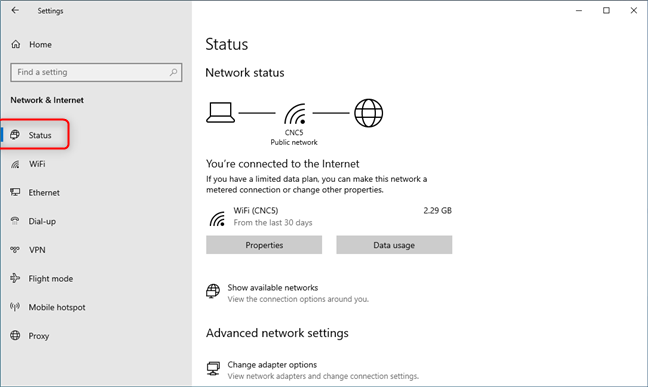Click the WiFi signal icon in sidebar
Image resolution: width=648 pixels, height=387 pixels.
point(15,164)
